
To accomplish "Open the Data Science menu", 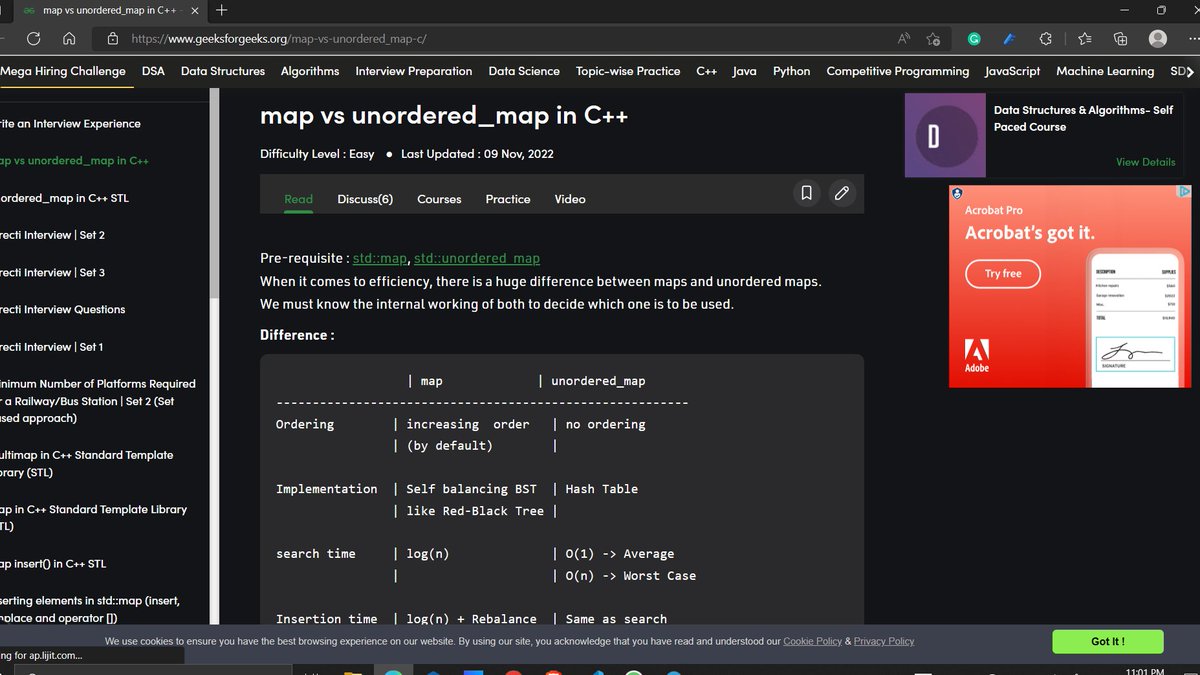I will (x=524, y=71).
